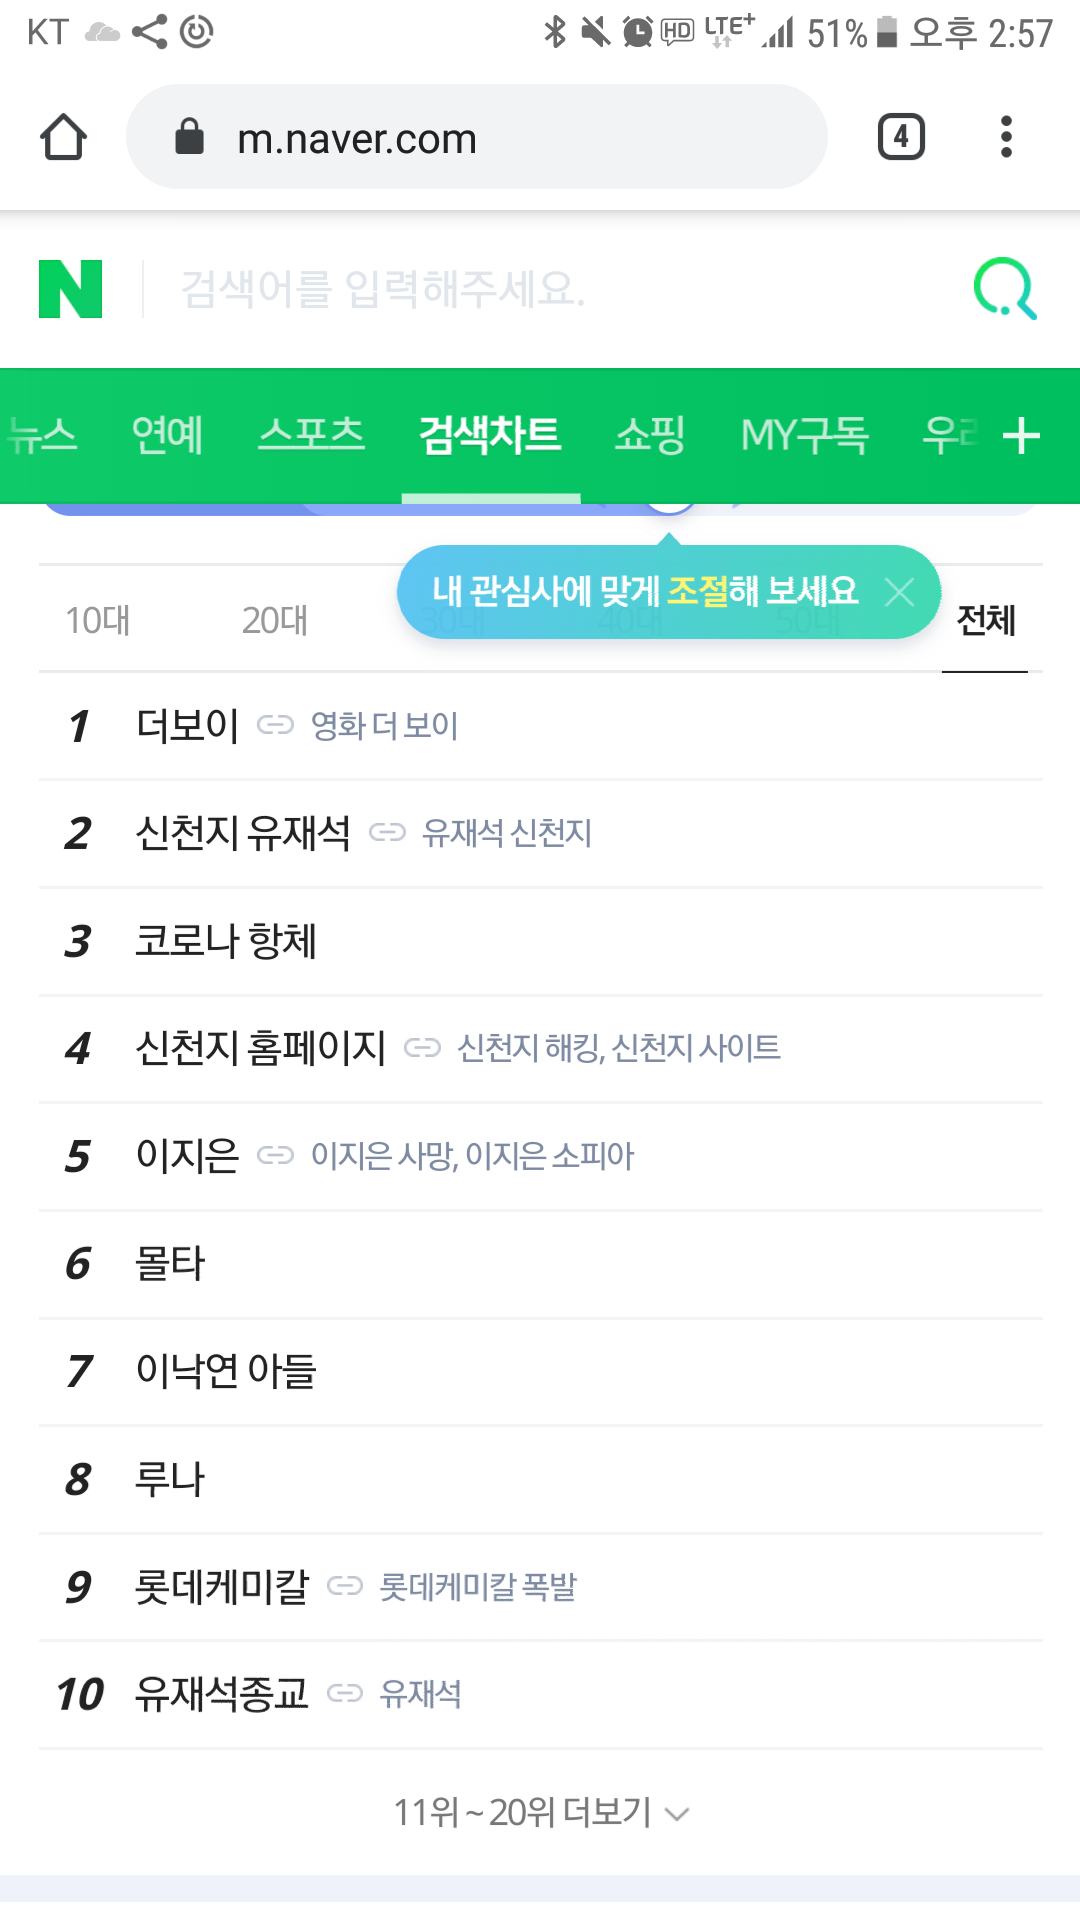Open the tab switcher showing 4 tabs

901,137
